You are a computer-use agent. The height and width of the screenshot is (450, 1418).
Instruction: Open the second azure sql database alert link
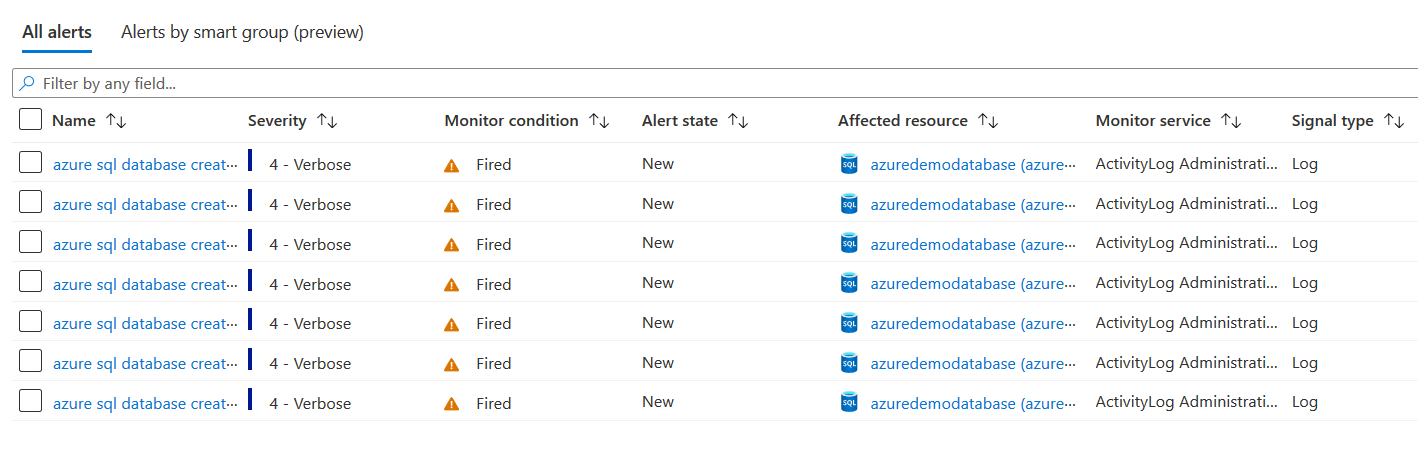145,204
